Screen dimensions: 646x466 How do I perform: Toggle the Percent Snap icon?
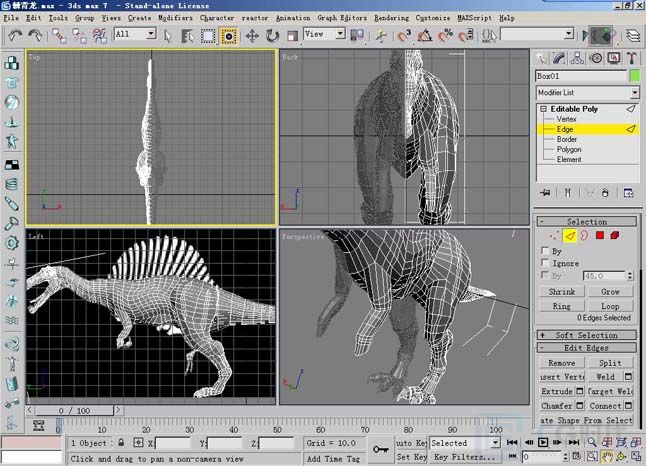click(445, 36)
